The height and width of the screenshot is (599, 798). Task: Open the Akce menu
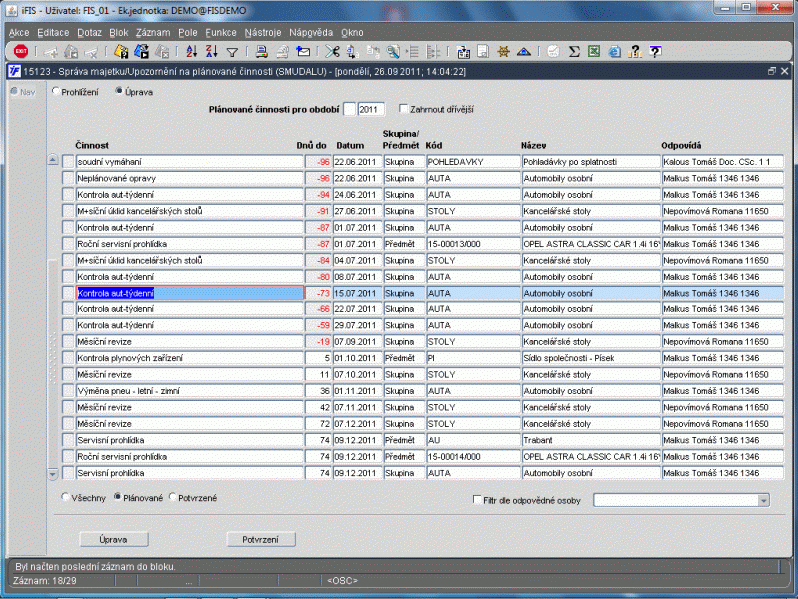point(19,33)
